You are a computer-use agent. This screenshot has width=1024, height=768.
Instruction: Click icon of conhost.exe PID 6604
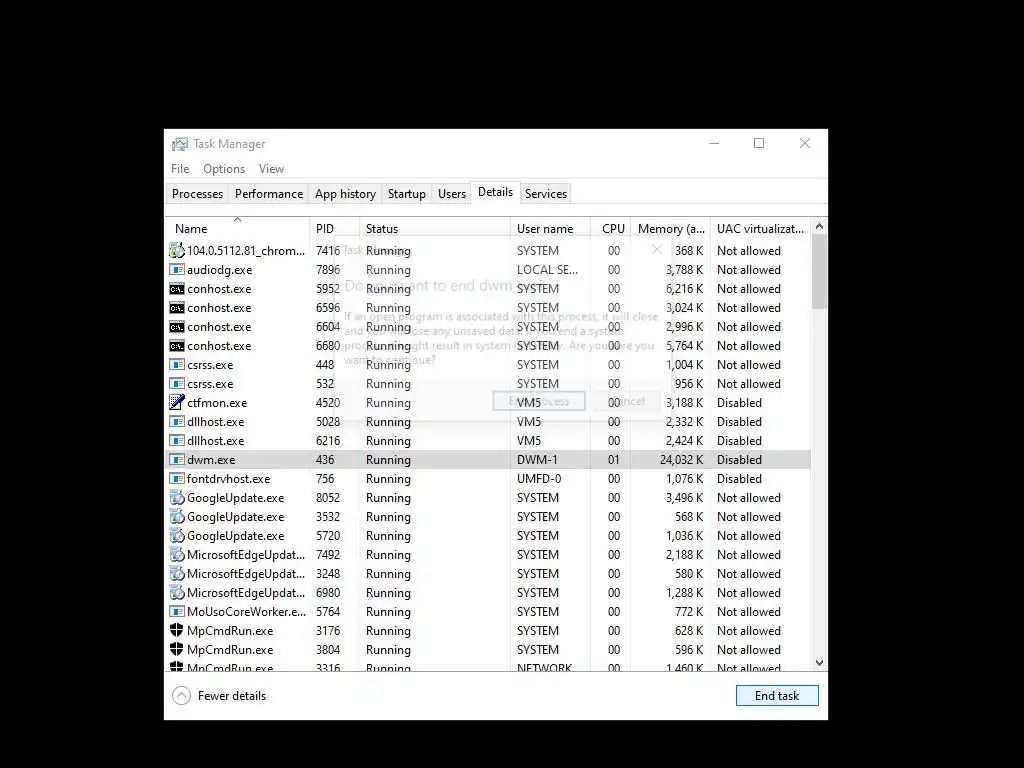[x=176, y=327]
